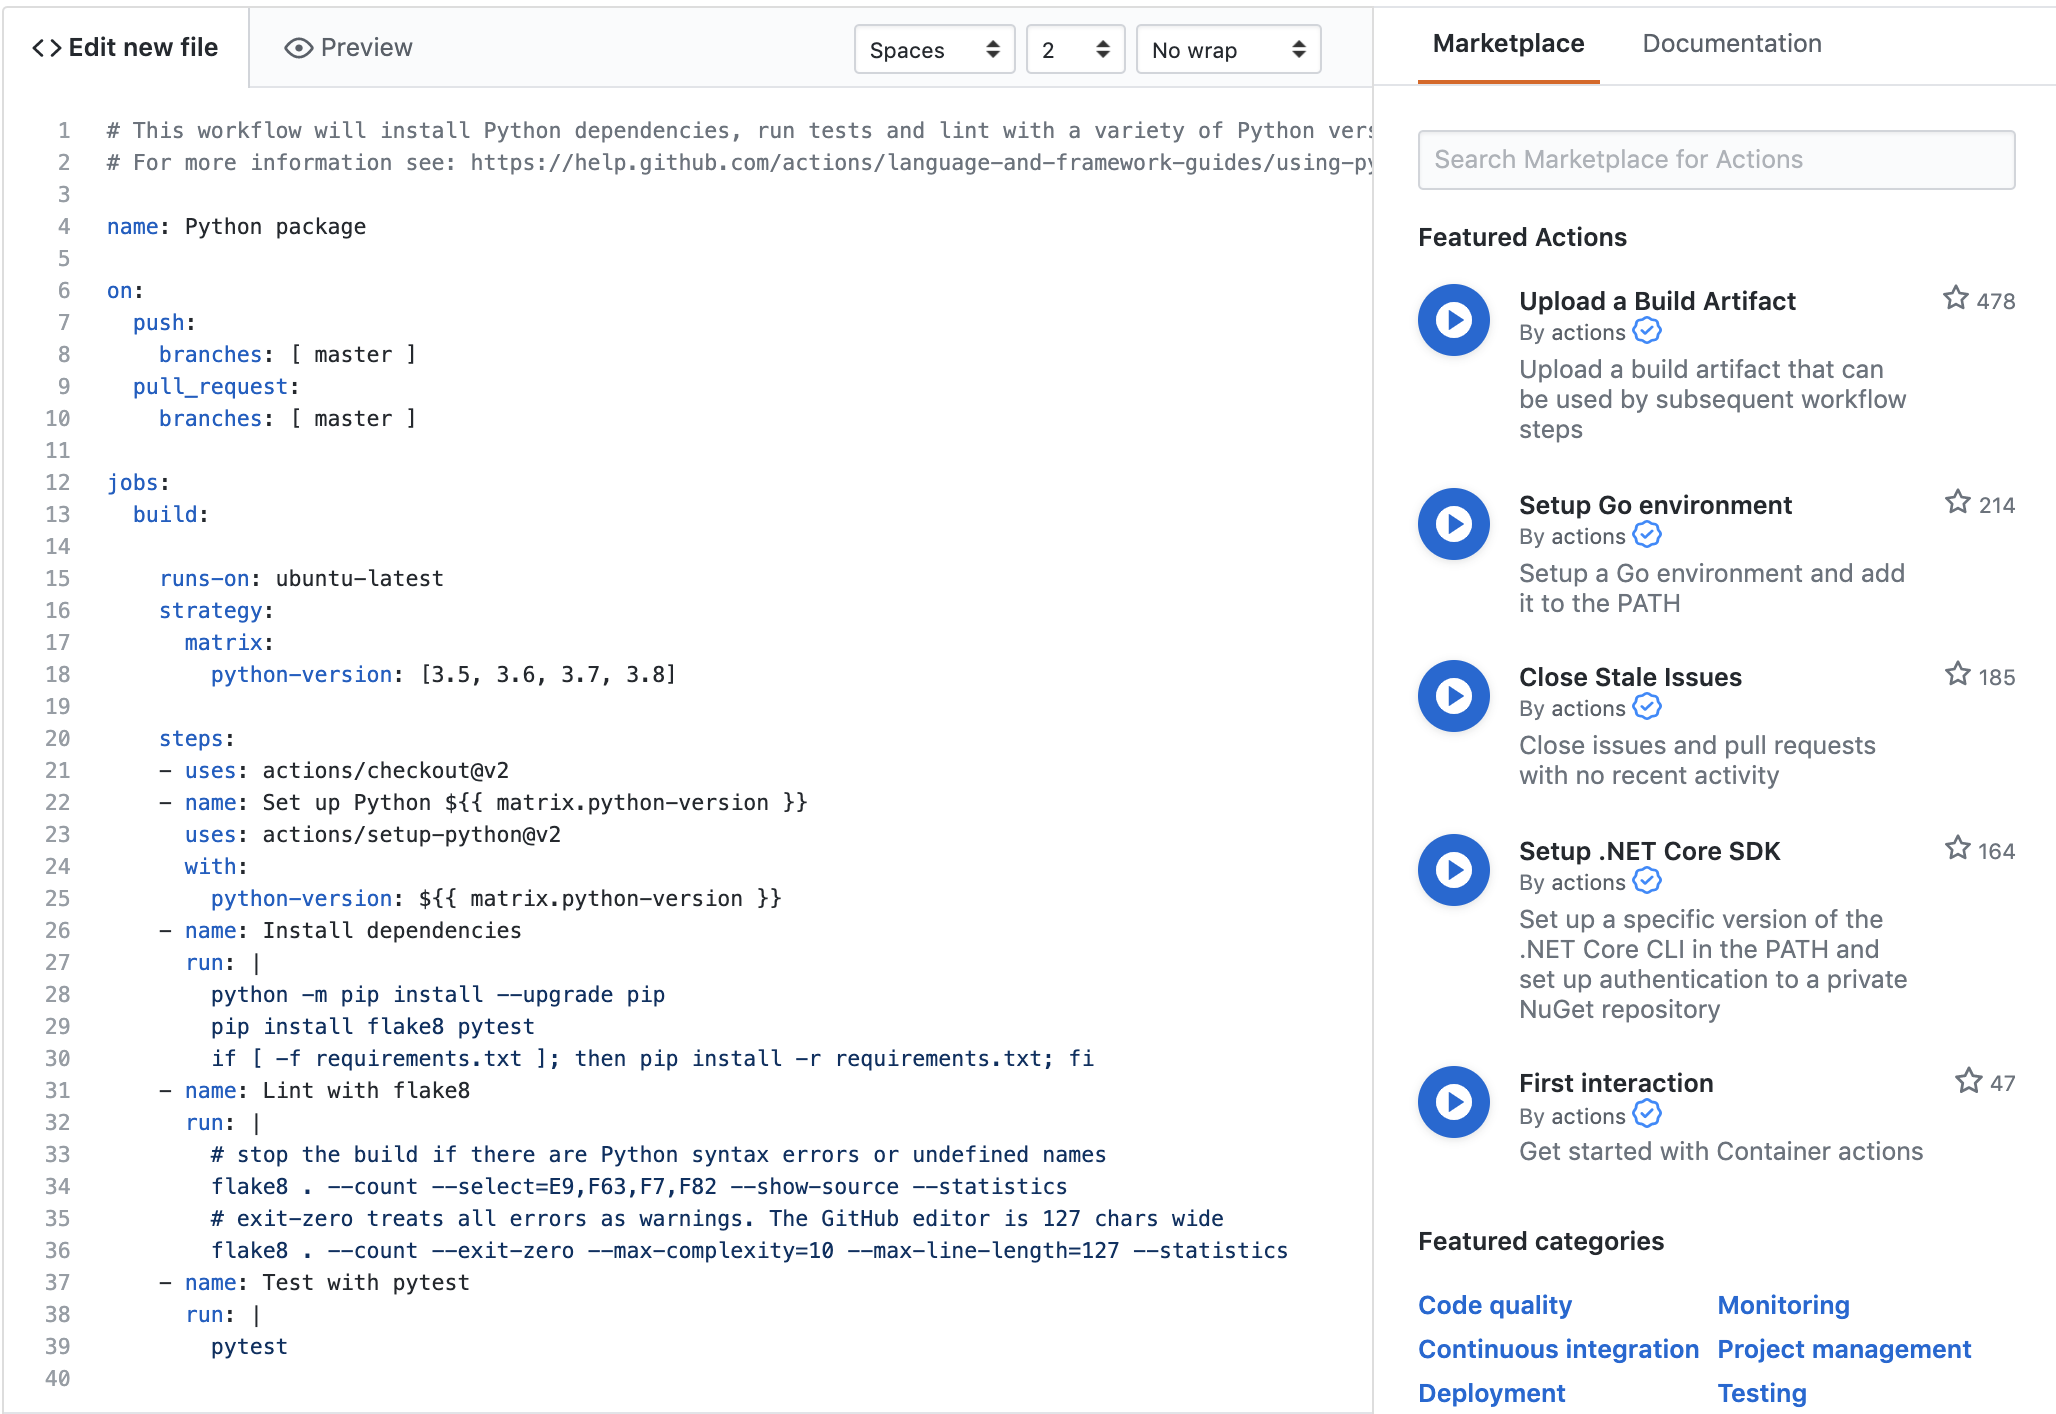This screenshot has width=2056, height=1414.
Task: Open the Spaces indent mode dropdown
Action: (x=934, y=50)
